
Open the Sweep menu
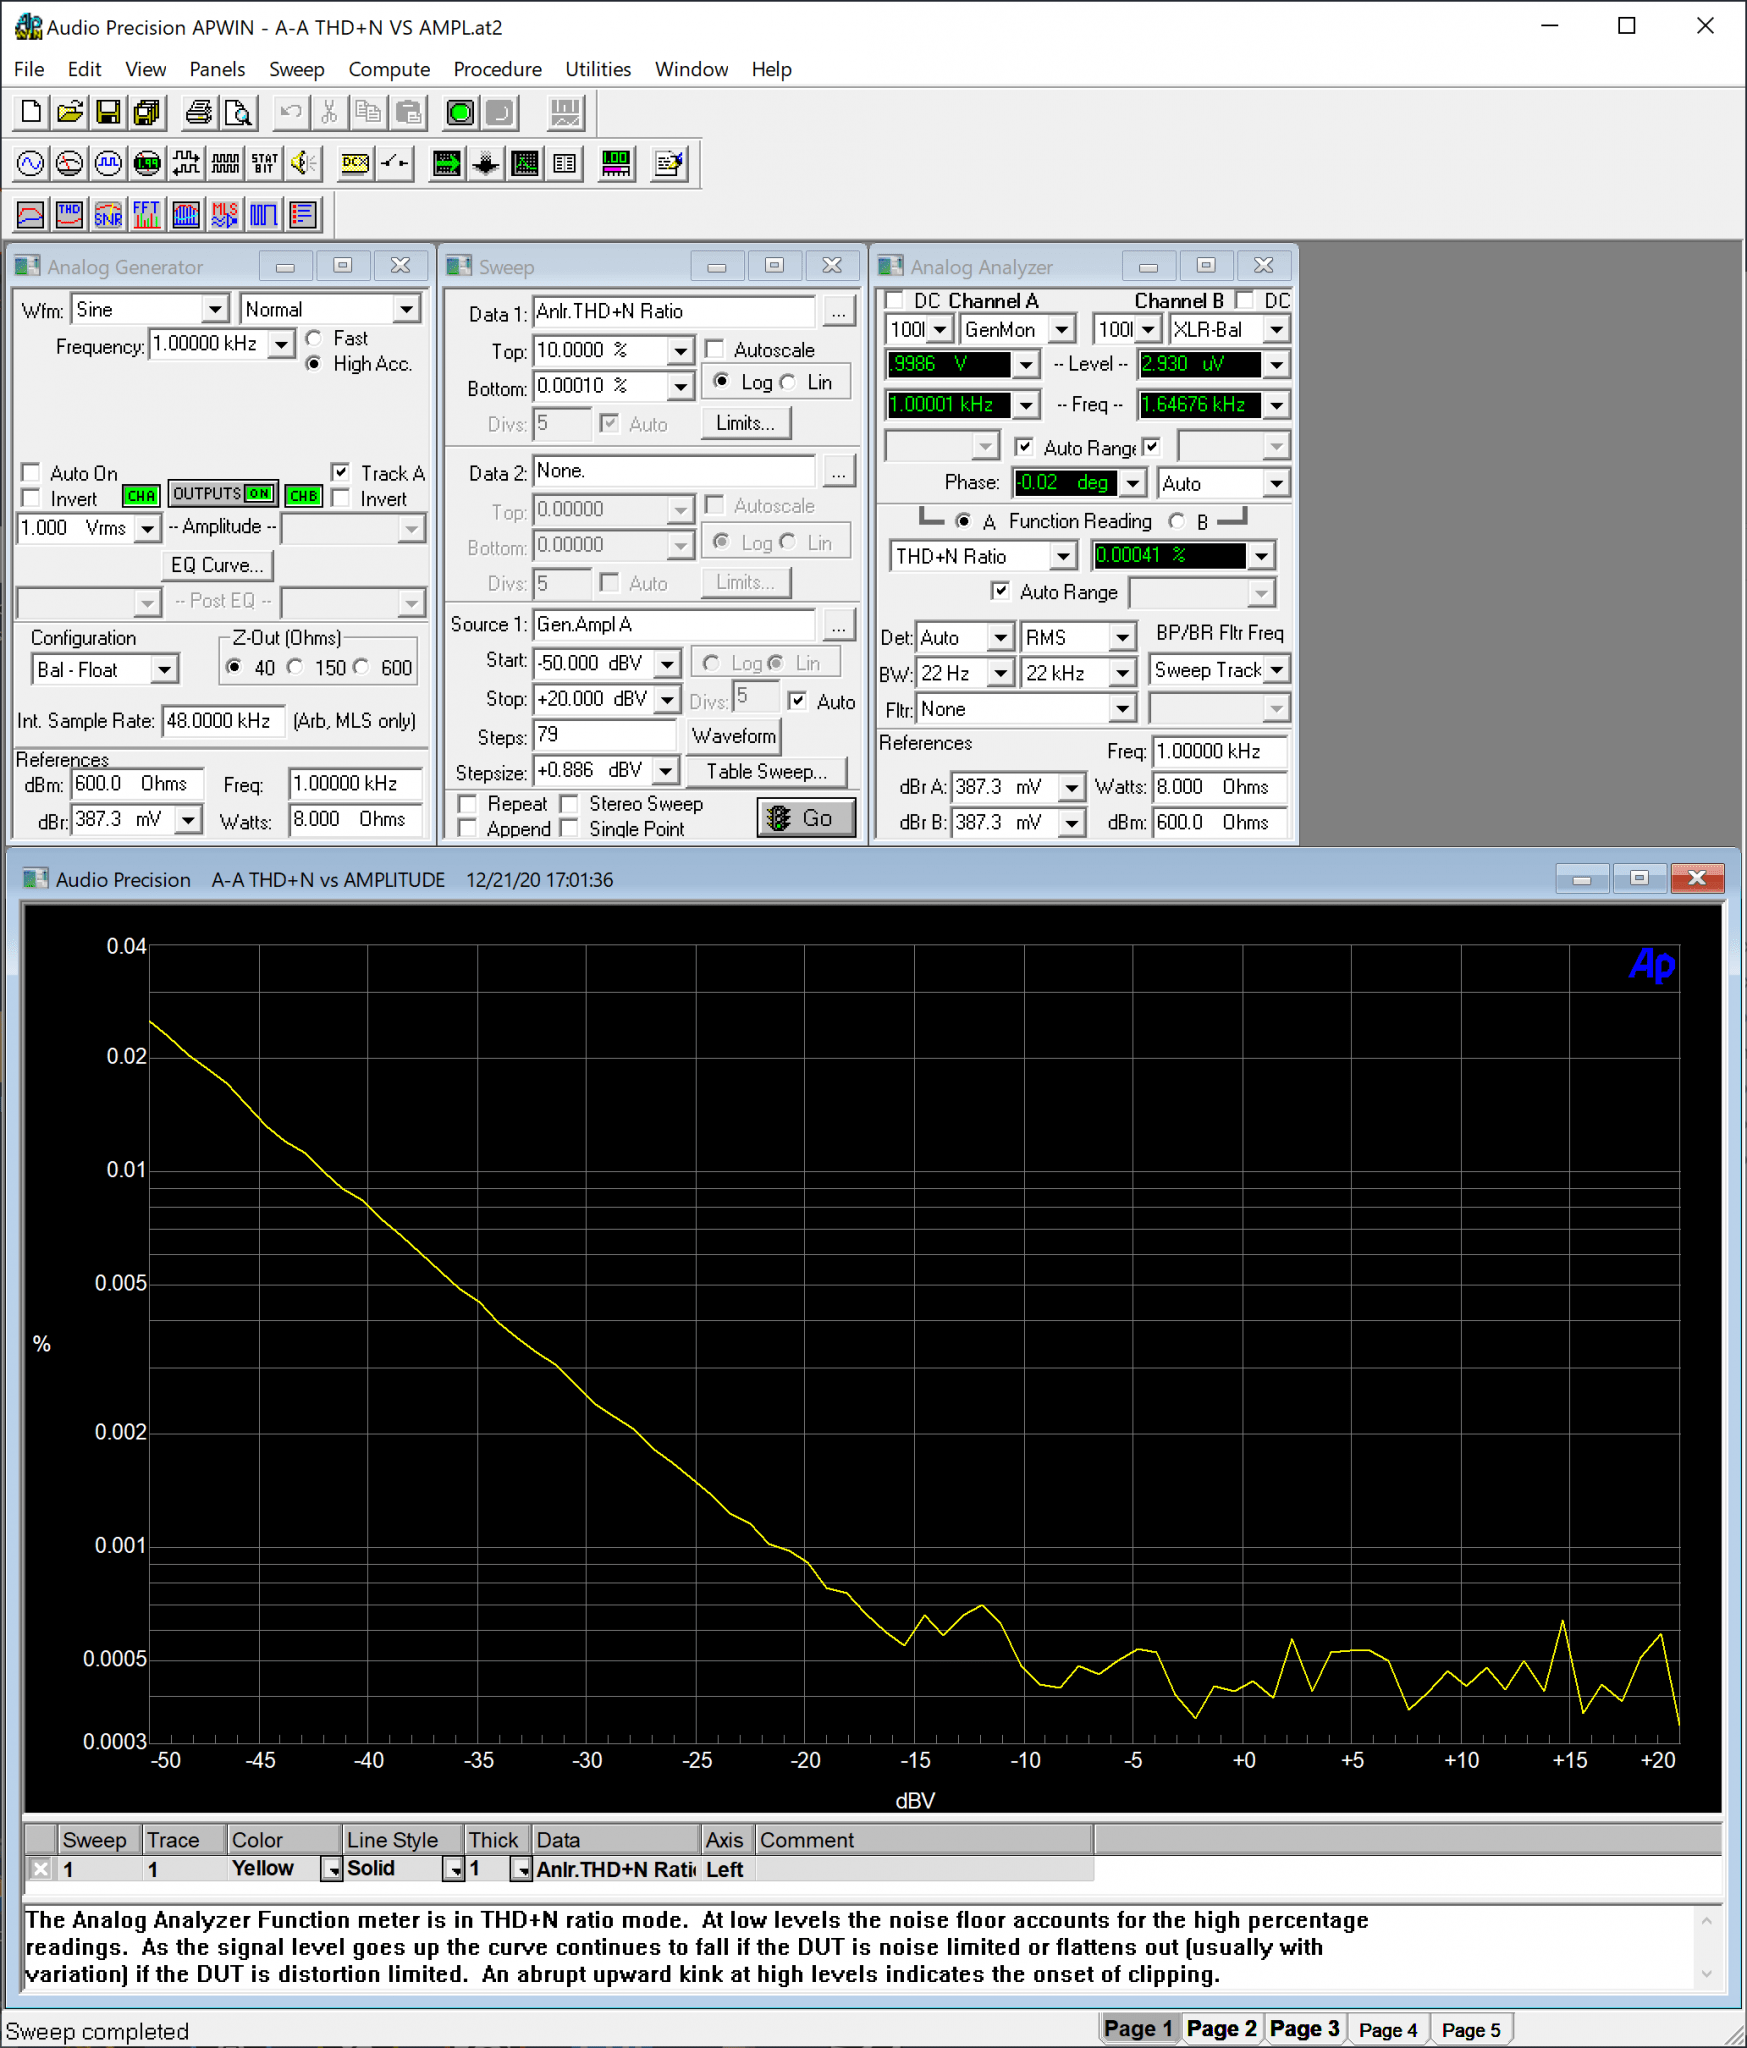[x=297, y=69]
